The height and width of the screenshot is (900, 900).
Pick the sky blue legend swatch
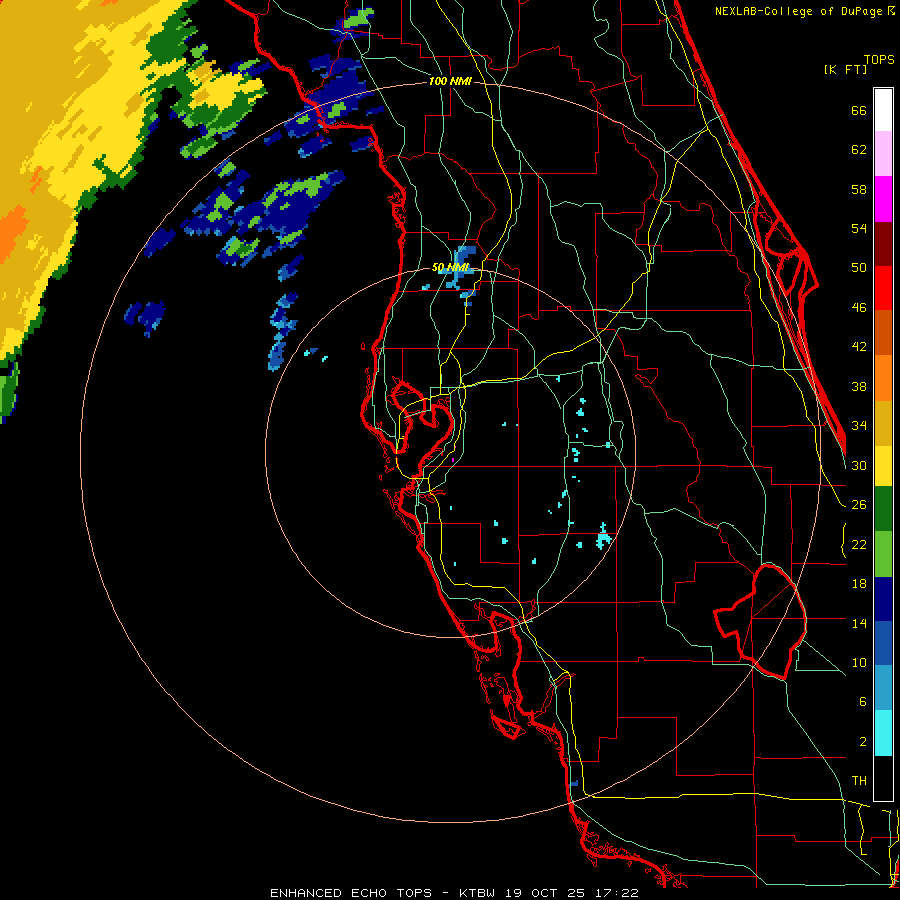(x=883, y=688)
